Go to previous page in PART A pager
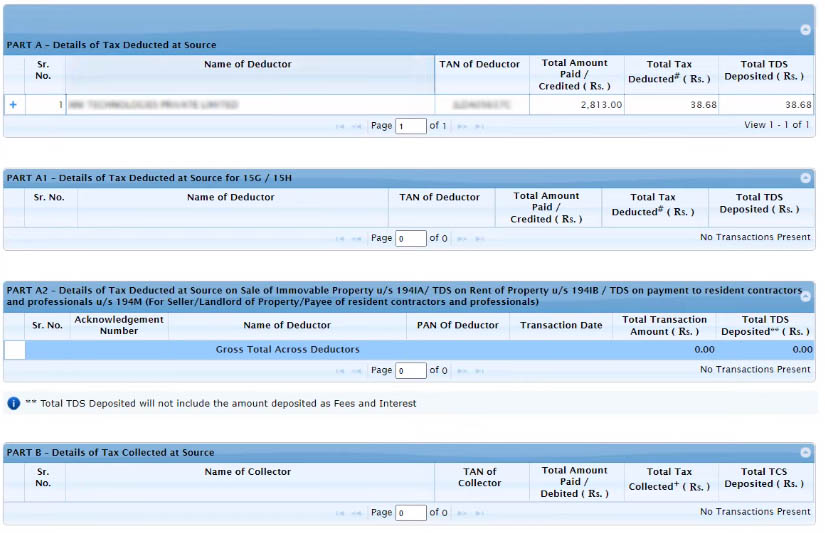This screenshot has width=825, height=533. (357, 126)
